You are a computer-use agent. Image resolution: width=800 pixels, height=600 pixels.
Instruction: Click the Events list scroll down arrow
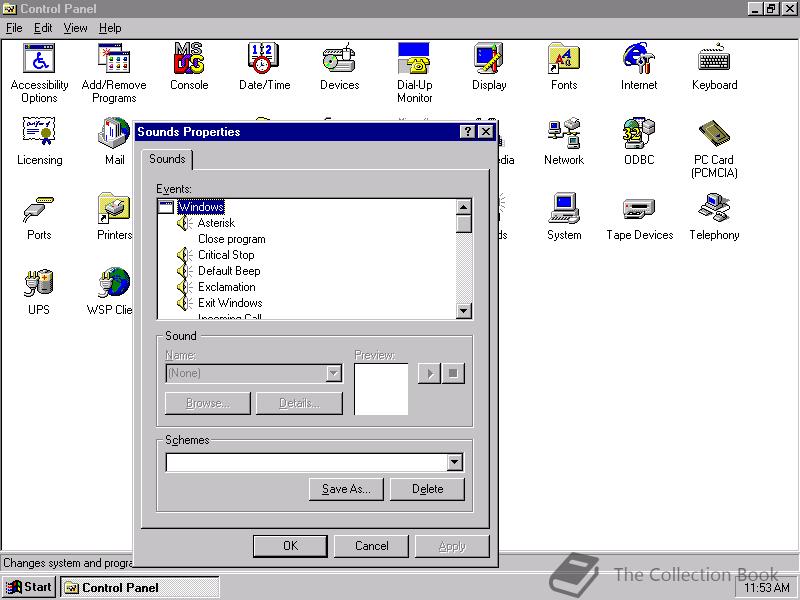pyautogui.click(x=463, y=310)
